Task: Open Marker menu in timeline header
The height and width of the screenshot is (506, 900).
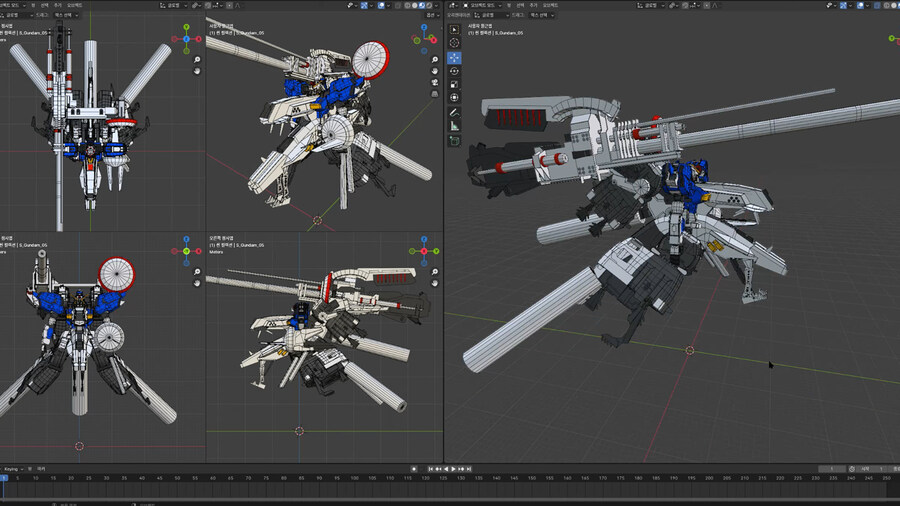Action: click(x=41, y=469)
